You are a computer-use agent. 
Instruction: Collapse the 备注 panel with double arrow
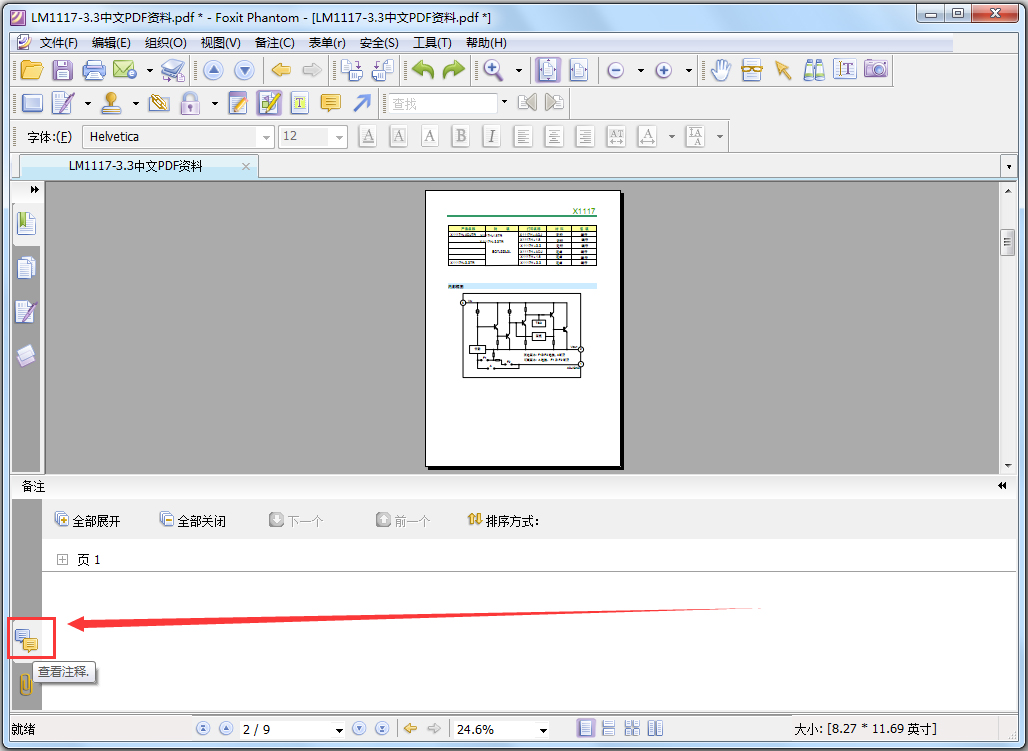[x=1002, y=486]
